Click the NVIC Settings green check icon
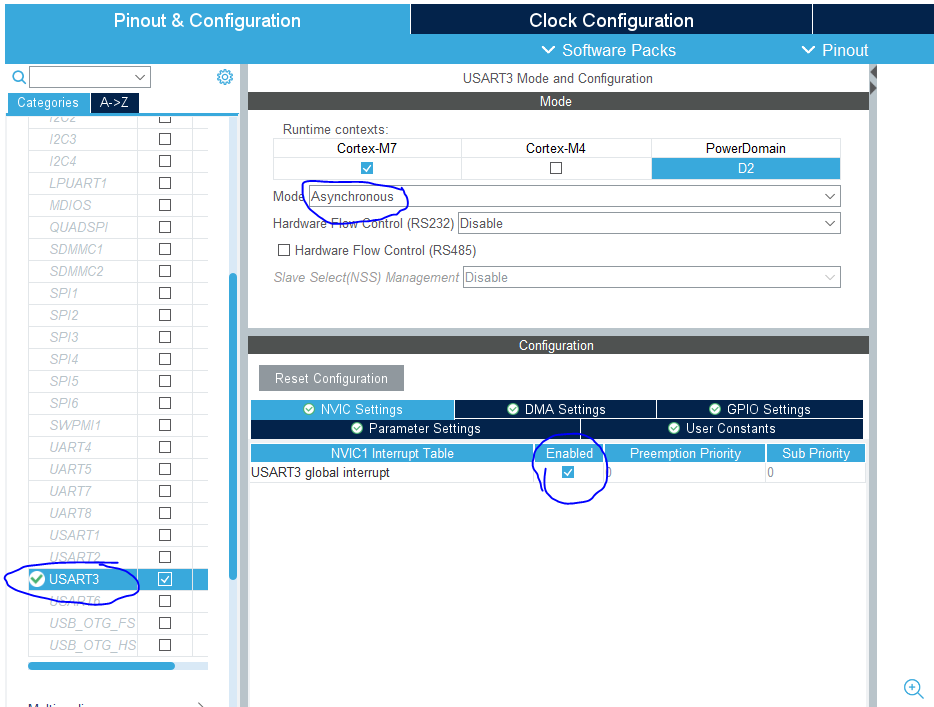The height and width of the screenshot is (707, 934). pyautogui.click(x=309, y=409)
